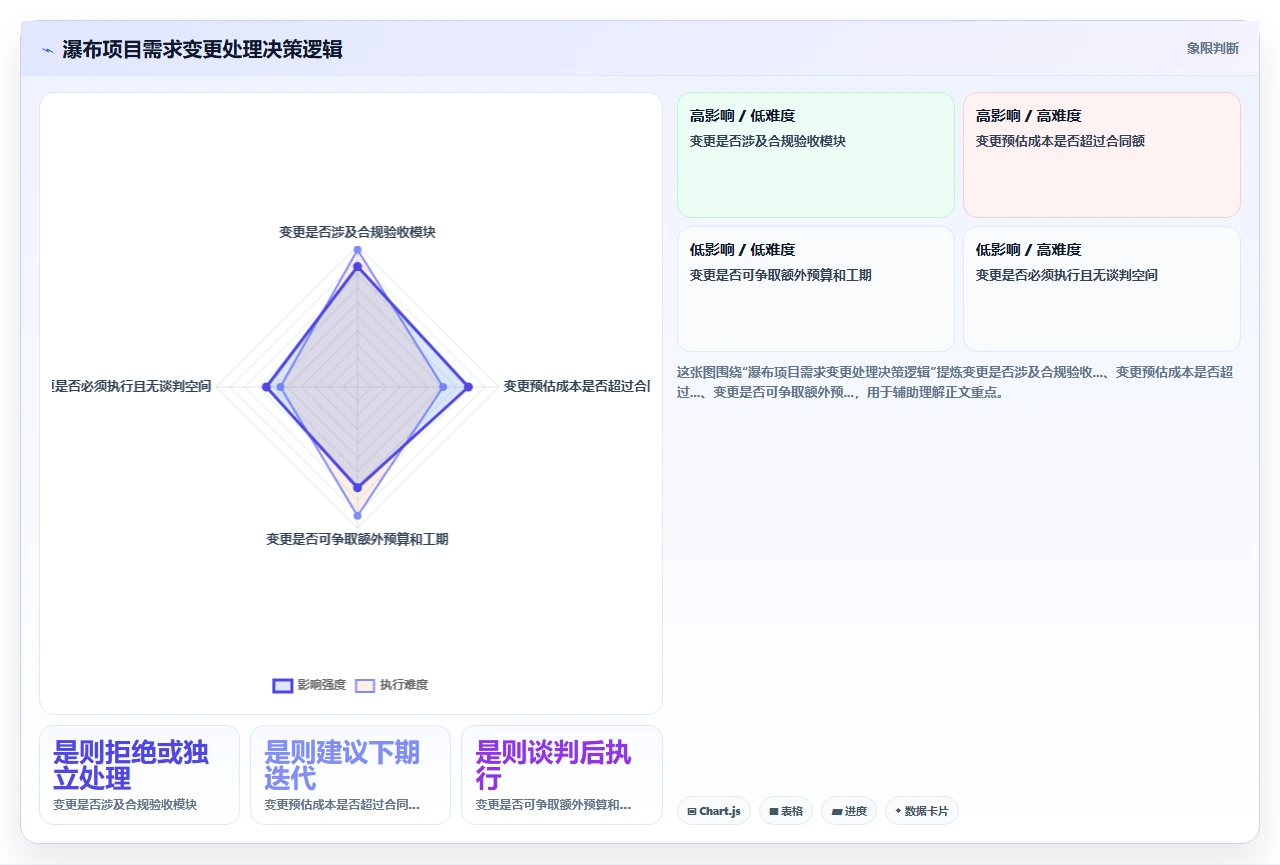Click 变更预估成本是否超过合同额 in the pink card

tap(1060, 141)
